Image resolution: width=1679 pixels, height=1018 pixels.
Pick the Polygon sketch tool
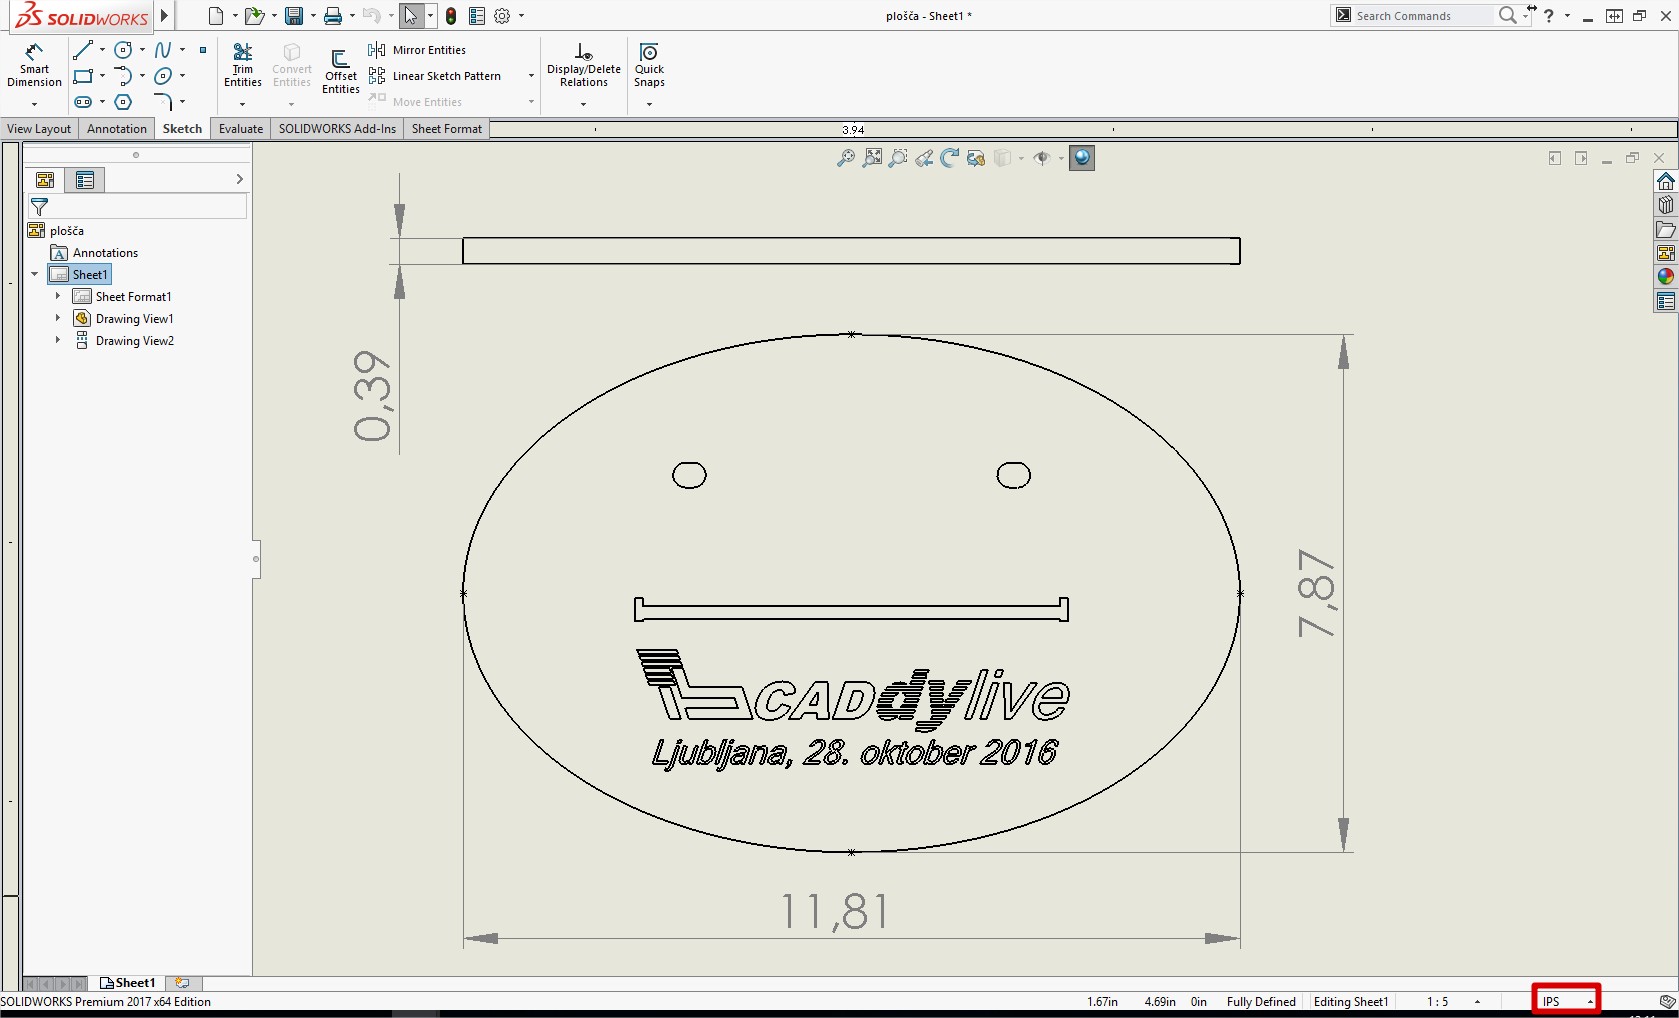[x=123, y=102]
